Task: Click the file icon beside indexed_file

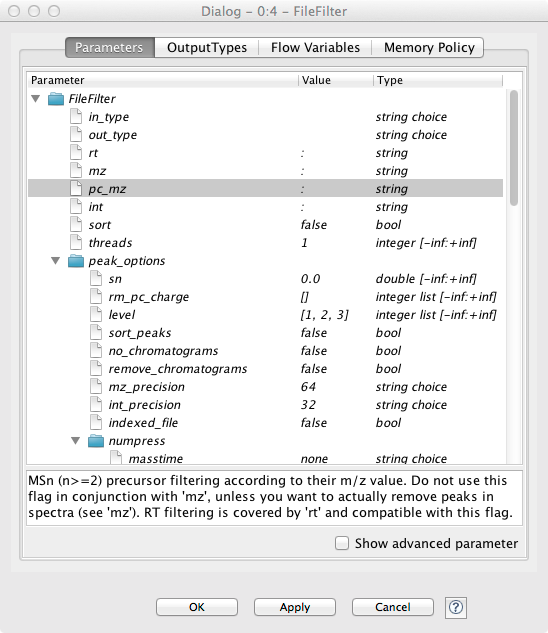Action: 96,422
